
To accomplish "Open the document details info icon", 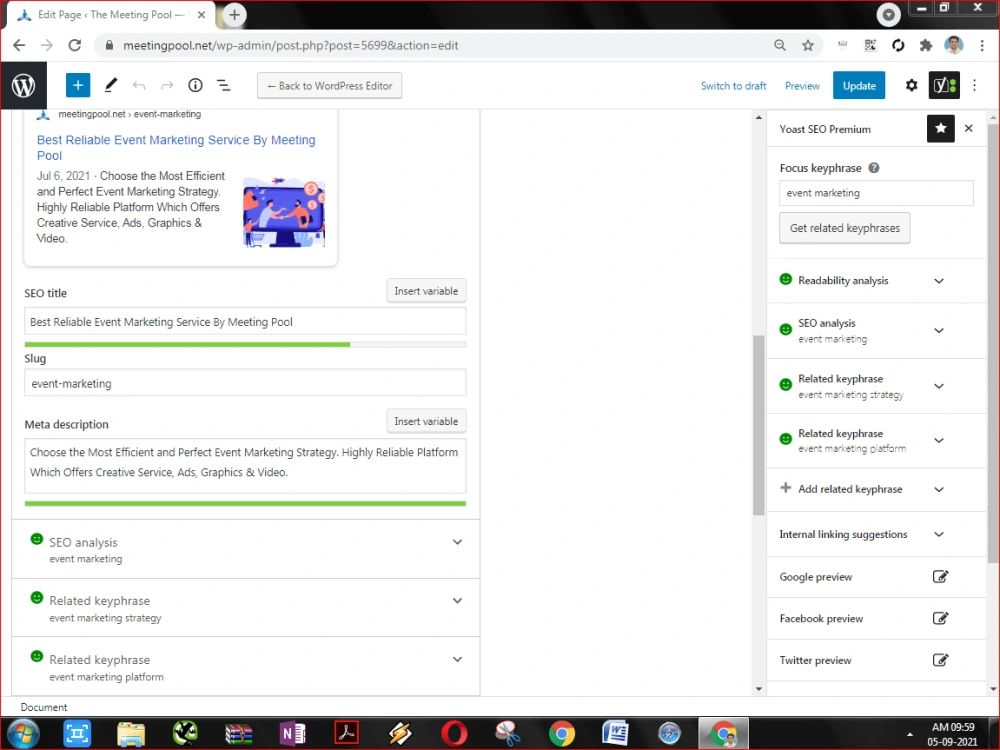I will [195, 85].
